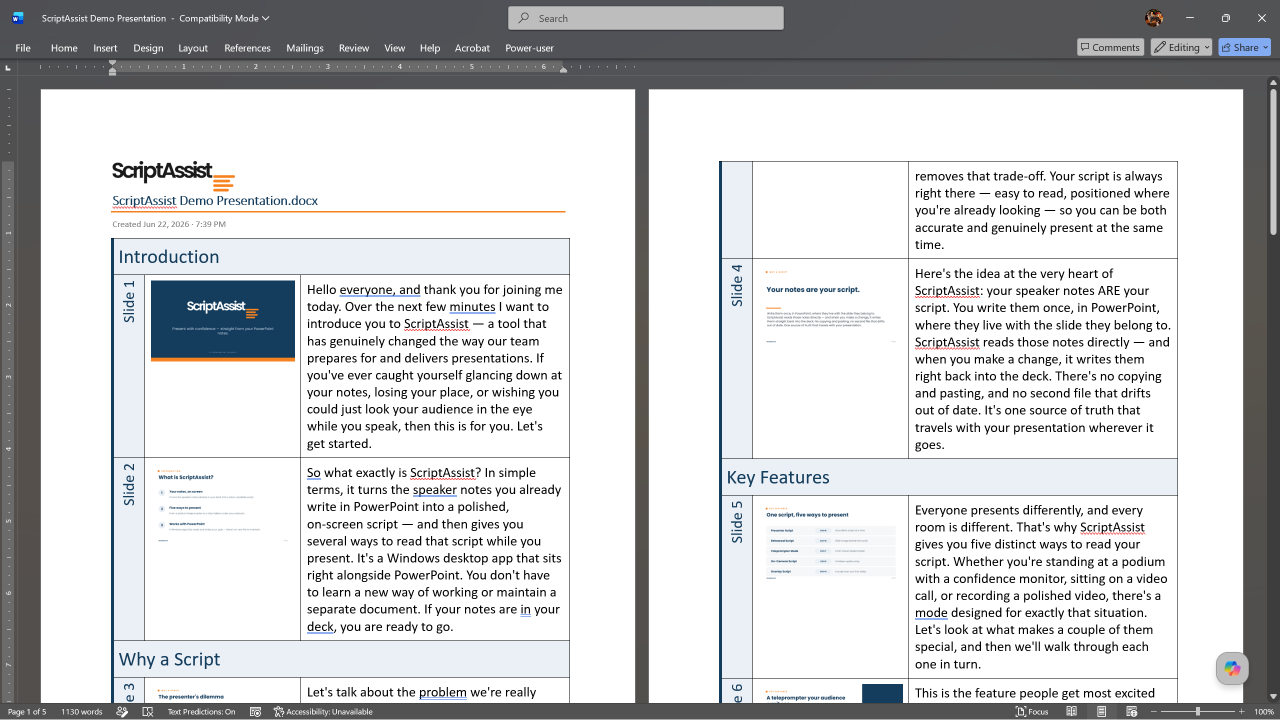Screen dimensions: 1280x720
Task: Click the Slide 1 rotated label
Action: click(x=129, y=301)
